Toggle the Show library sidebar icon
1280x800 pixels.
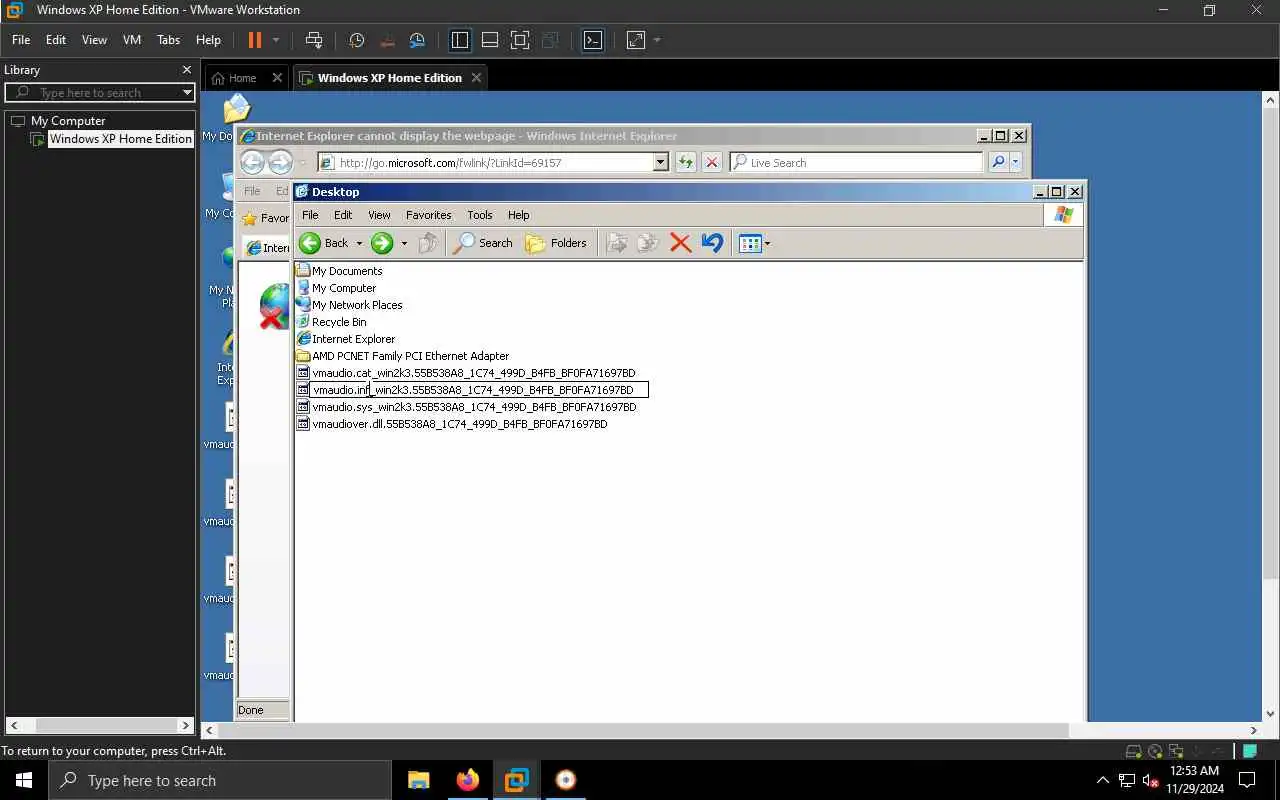coord(460,40)
